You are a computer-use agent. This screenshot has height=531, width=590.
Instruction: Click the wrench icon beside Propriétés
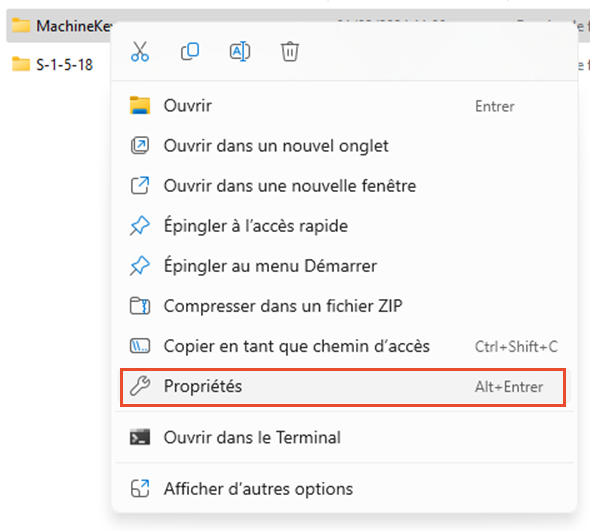pos(140,386)
